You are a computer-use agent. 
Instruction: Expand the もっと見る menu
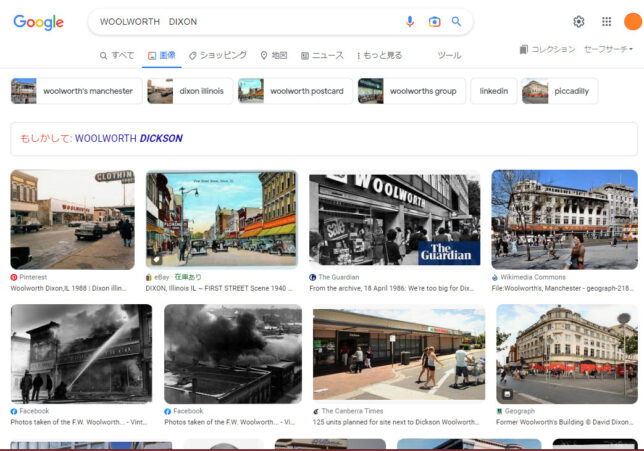[380, 55]
